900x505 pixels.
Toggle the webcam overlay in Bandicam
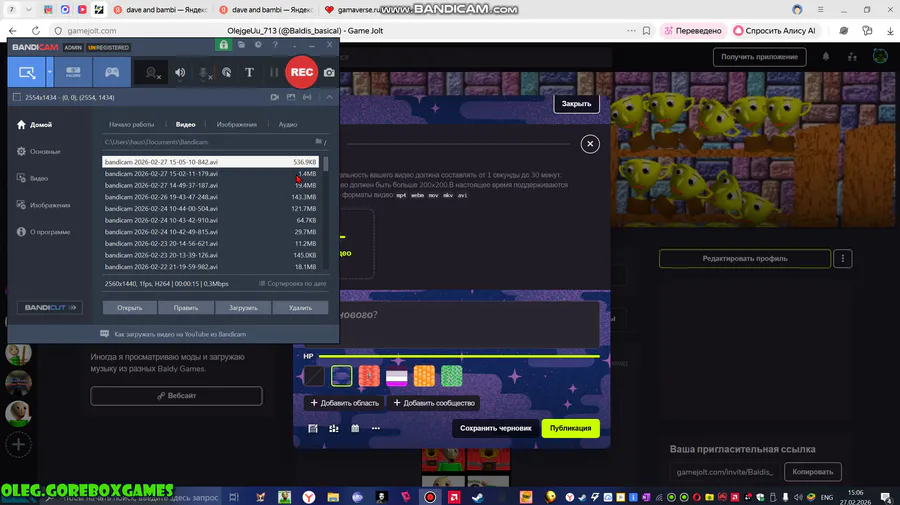[x=152, y=73]
